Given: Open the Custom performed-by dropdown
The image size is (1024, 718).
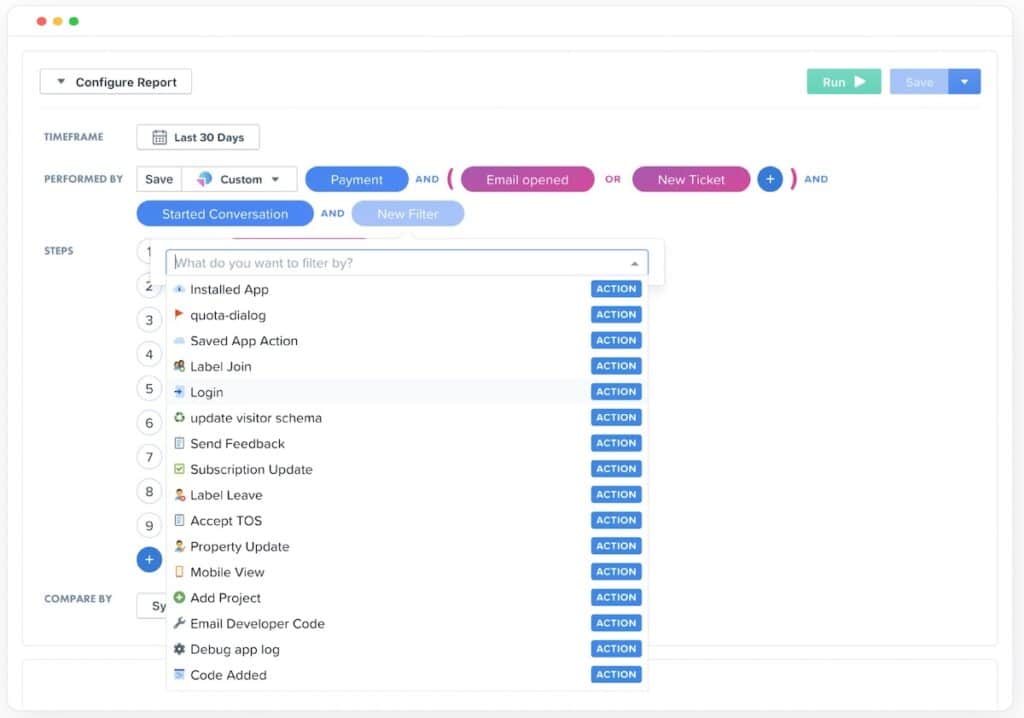Looking at the screenshot, I should (241, 178).
